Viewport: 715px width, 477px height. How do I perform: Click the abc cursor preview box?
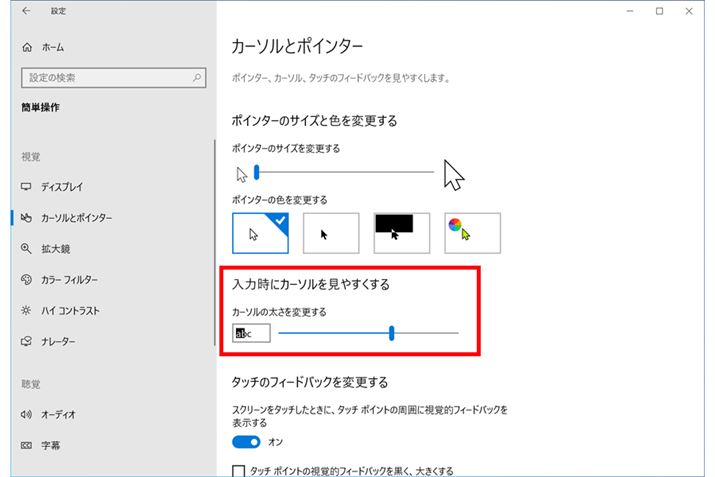click(x=251, y=333)
